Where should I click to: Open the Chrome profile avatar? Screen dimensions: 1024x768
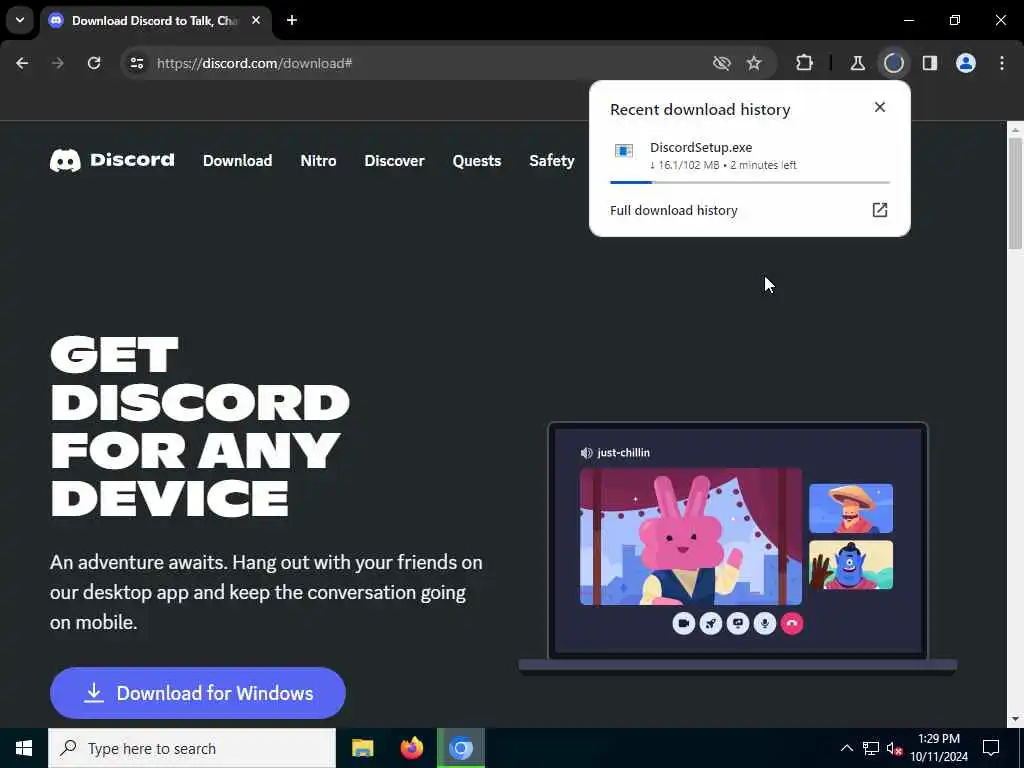(966, 63)
